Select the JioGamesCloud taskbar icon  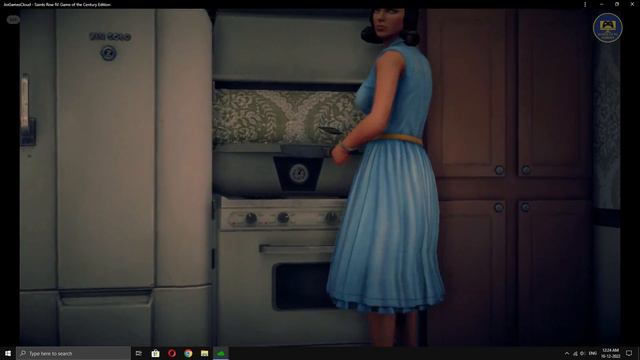(x=221, y=353)
